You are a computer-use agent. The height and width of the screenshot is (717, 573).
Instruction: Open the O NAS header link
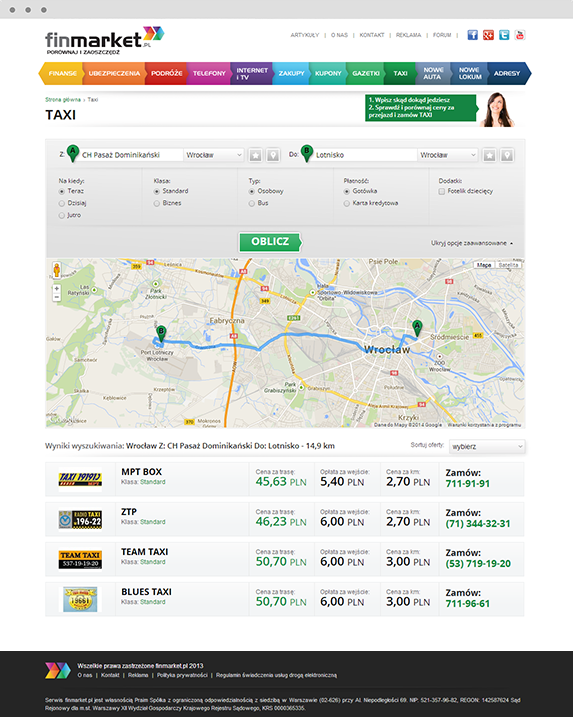(x=339, y=35)
